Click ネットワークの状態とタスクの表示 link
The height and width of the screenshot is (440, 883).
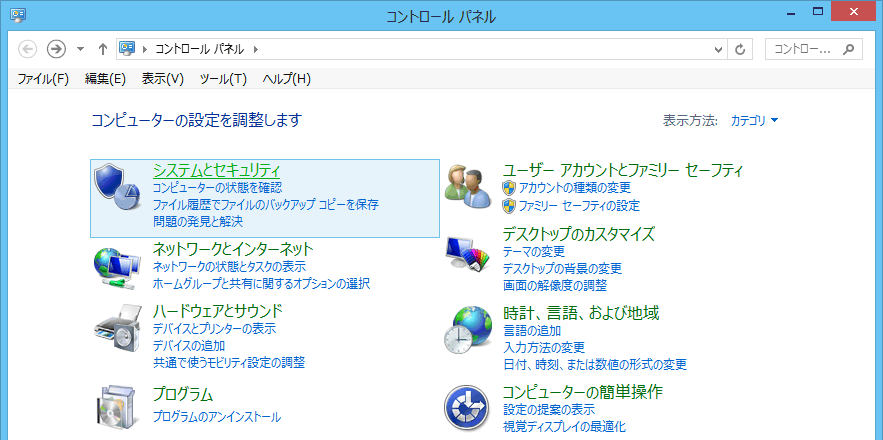(x=230, y=266)
